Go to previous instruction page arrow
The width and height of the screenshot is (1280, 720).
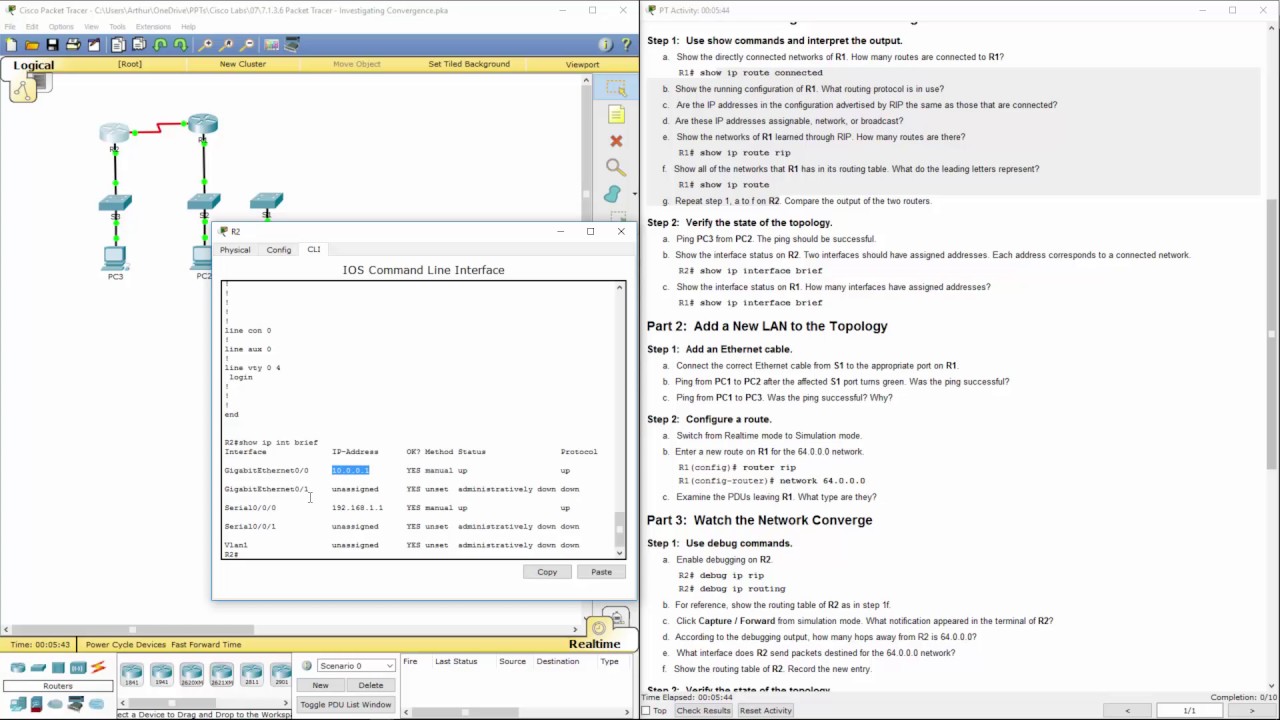[1128, 711]
